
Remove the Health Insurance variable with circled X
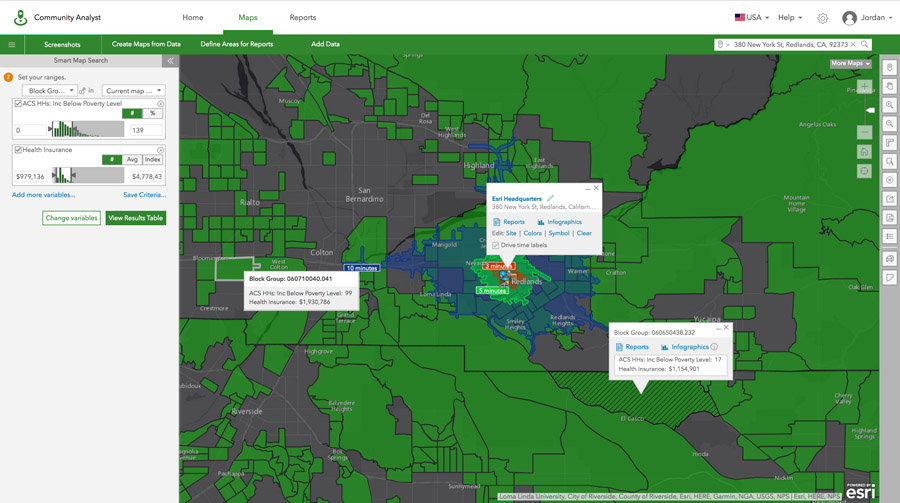160,150
